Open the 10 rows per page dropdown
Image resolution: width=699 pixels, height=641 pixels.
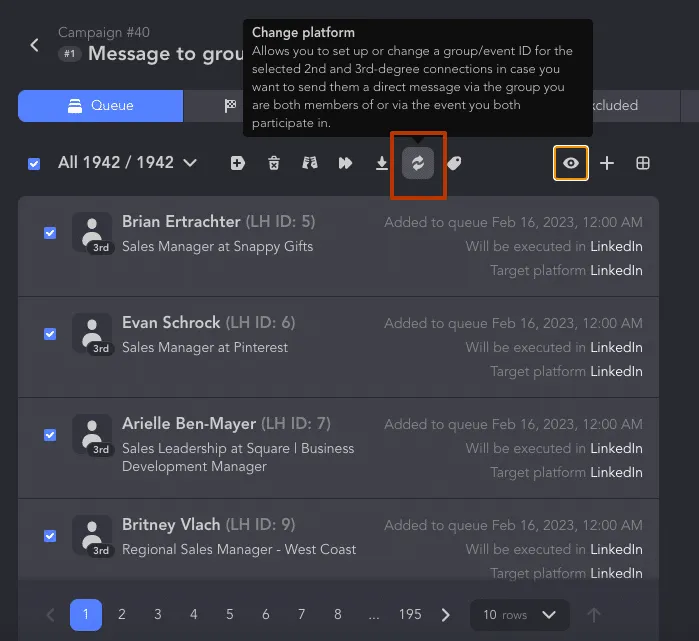(x=520, y=615)
